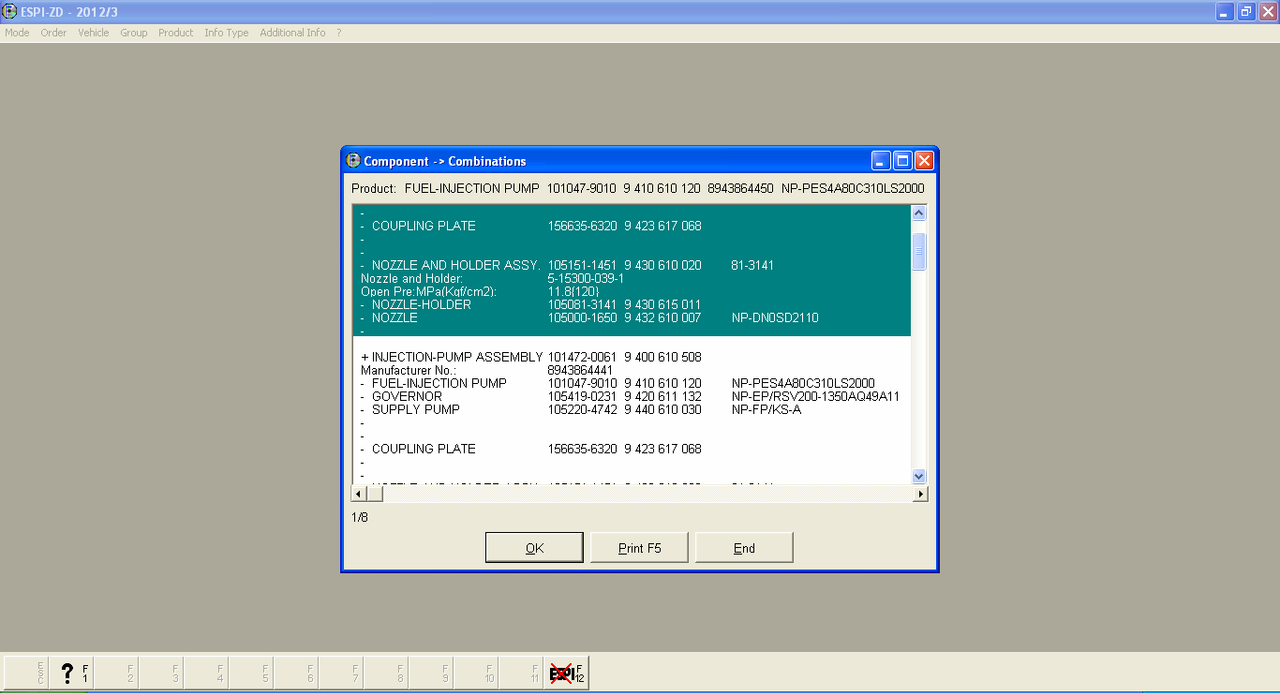Minimize the Component Combinations dialog
Image resolution: width=1280 pixels, height=693 pixels.
(881, 160)
